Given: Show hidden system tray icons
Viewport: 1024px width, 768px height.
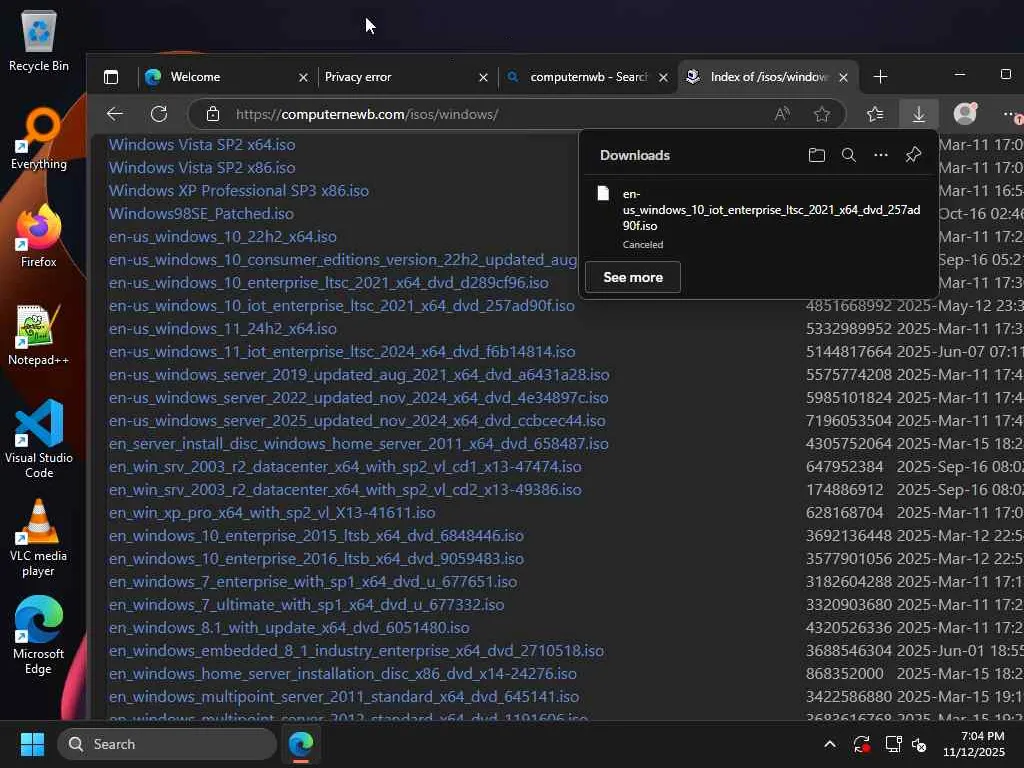Looking at the screenshot, I should pyautogui.click(x=829, y=744).
